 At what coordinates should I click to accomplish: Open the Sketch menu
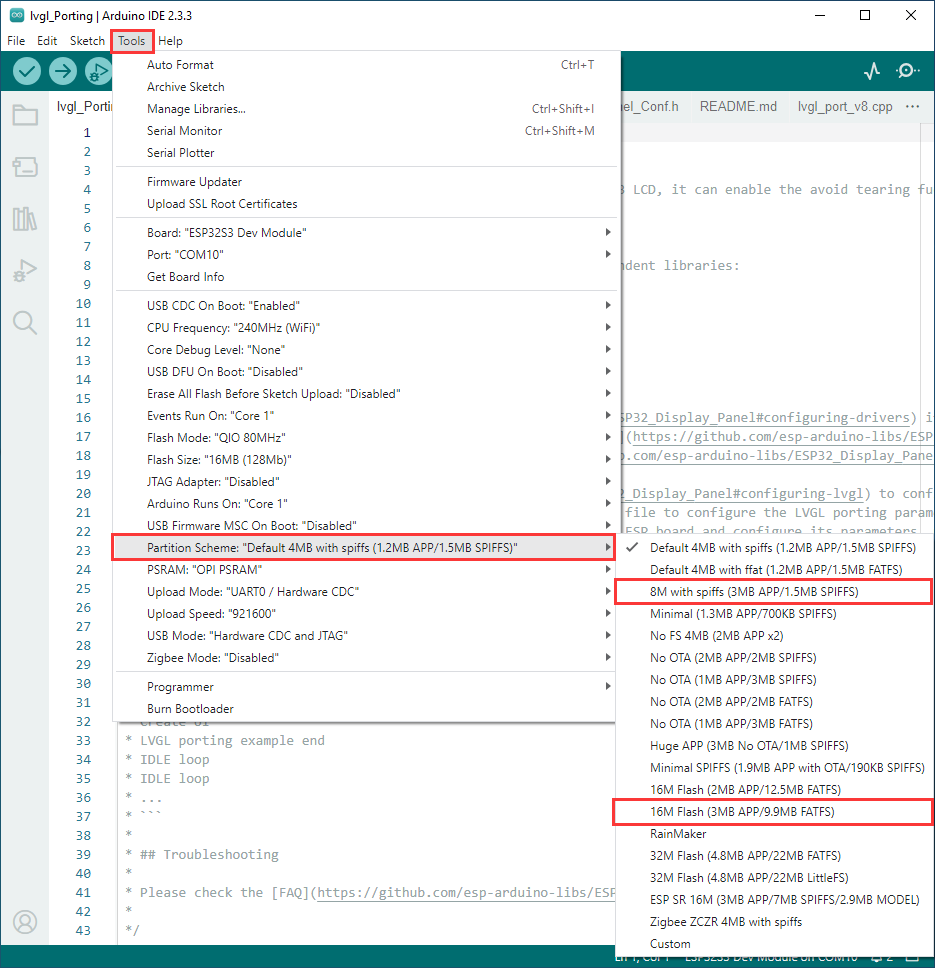click(x=87, y=41)
